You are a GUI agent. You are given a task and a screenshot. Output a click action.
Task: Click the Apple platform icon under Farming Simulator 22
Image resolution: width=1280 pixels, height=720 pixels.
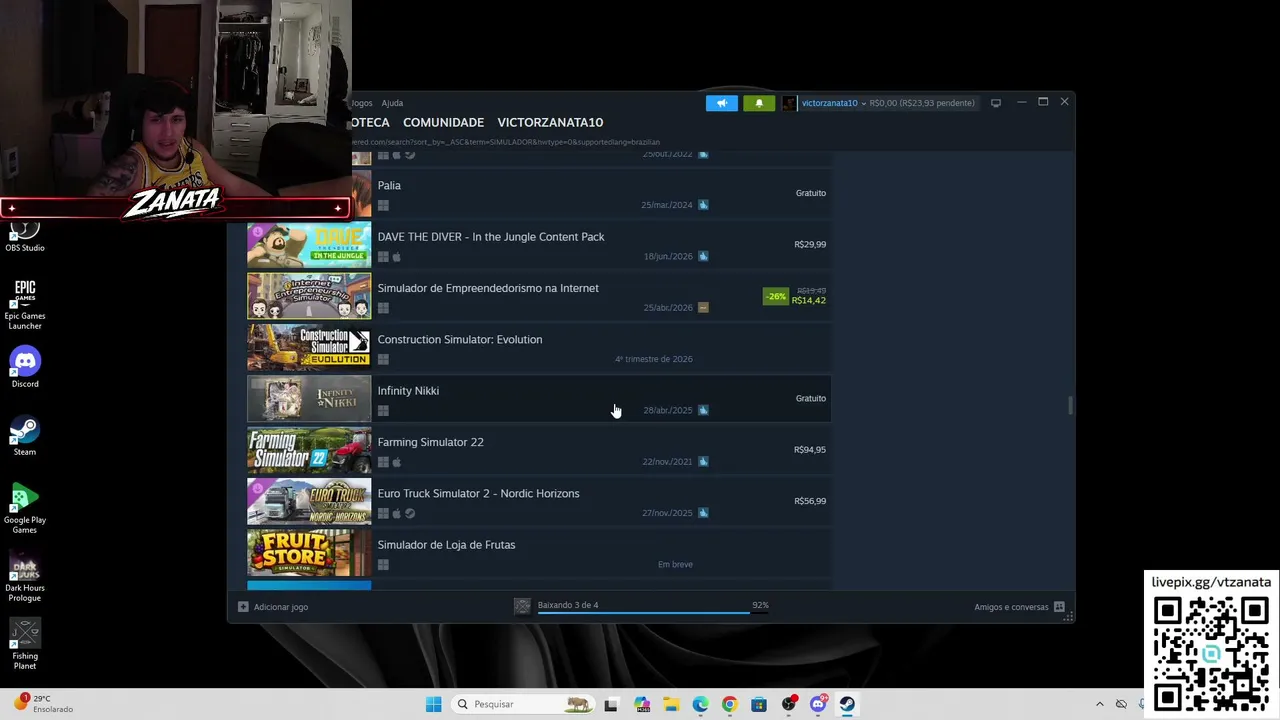click(397, 462)
